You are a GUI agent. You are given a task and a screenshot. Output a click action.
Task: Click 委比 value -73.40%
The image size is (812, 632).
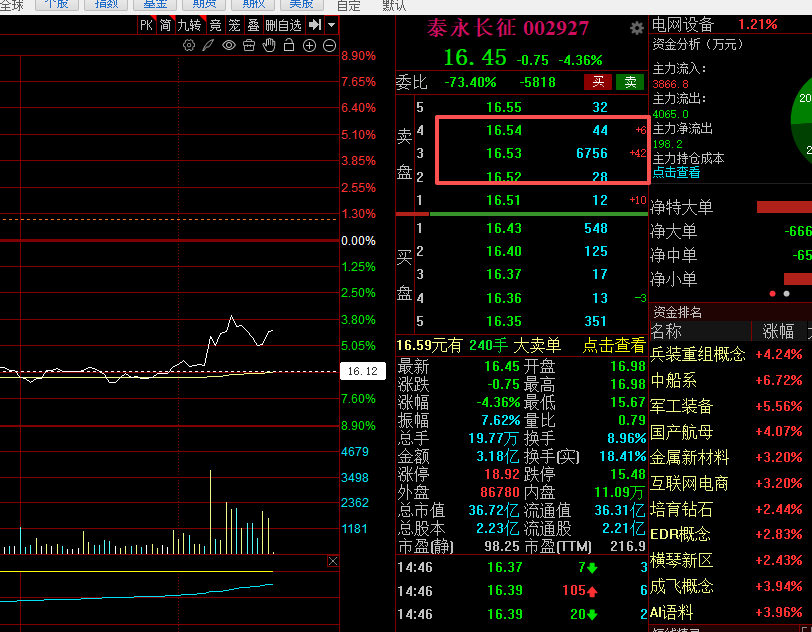(x=470, y=82)
